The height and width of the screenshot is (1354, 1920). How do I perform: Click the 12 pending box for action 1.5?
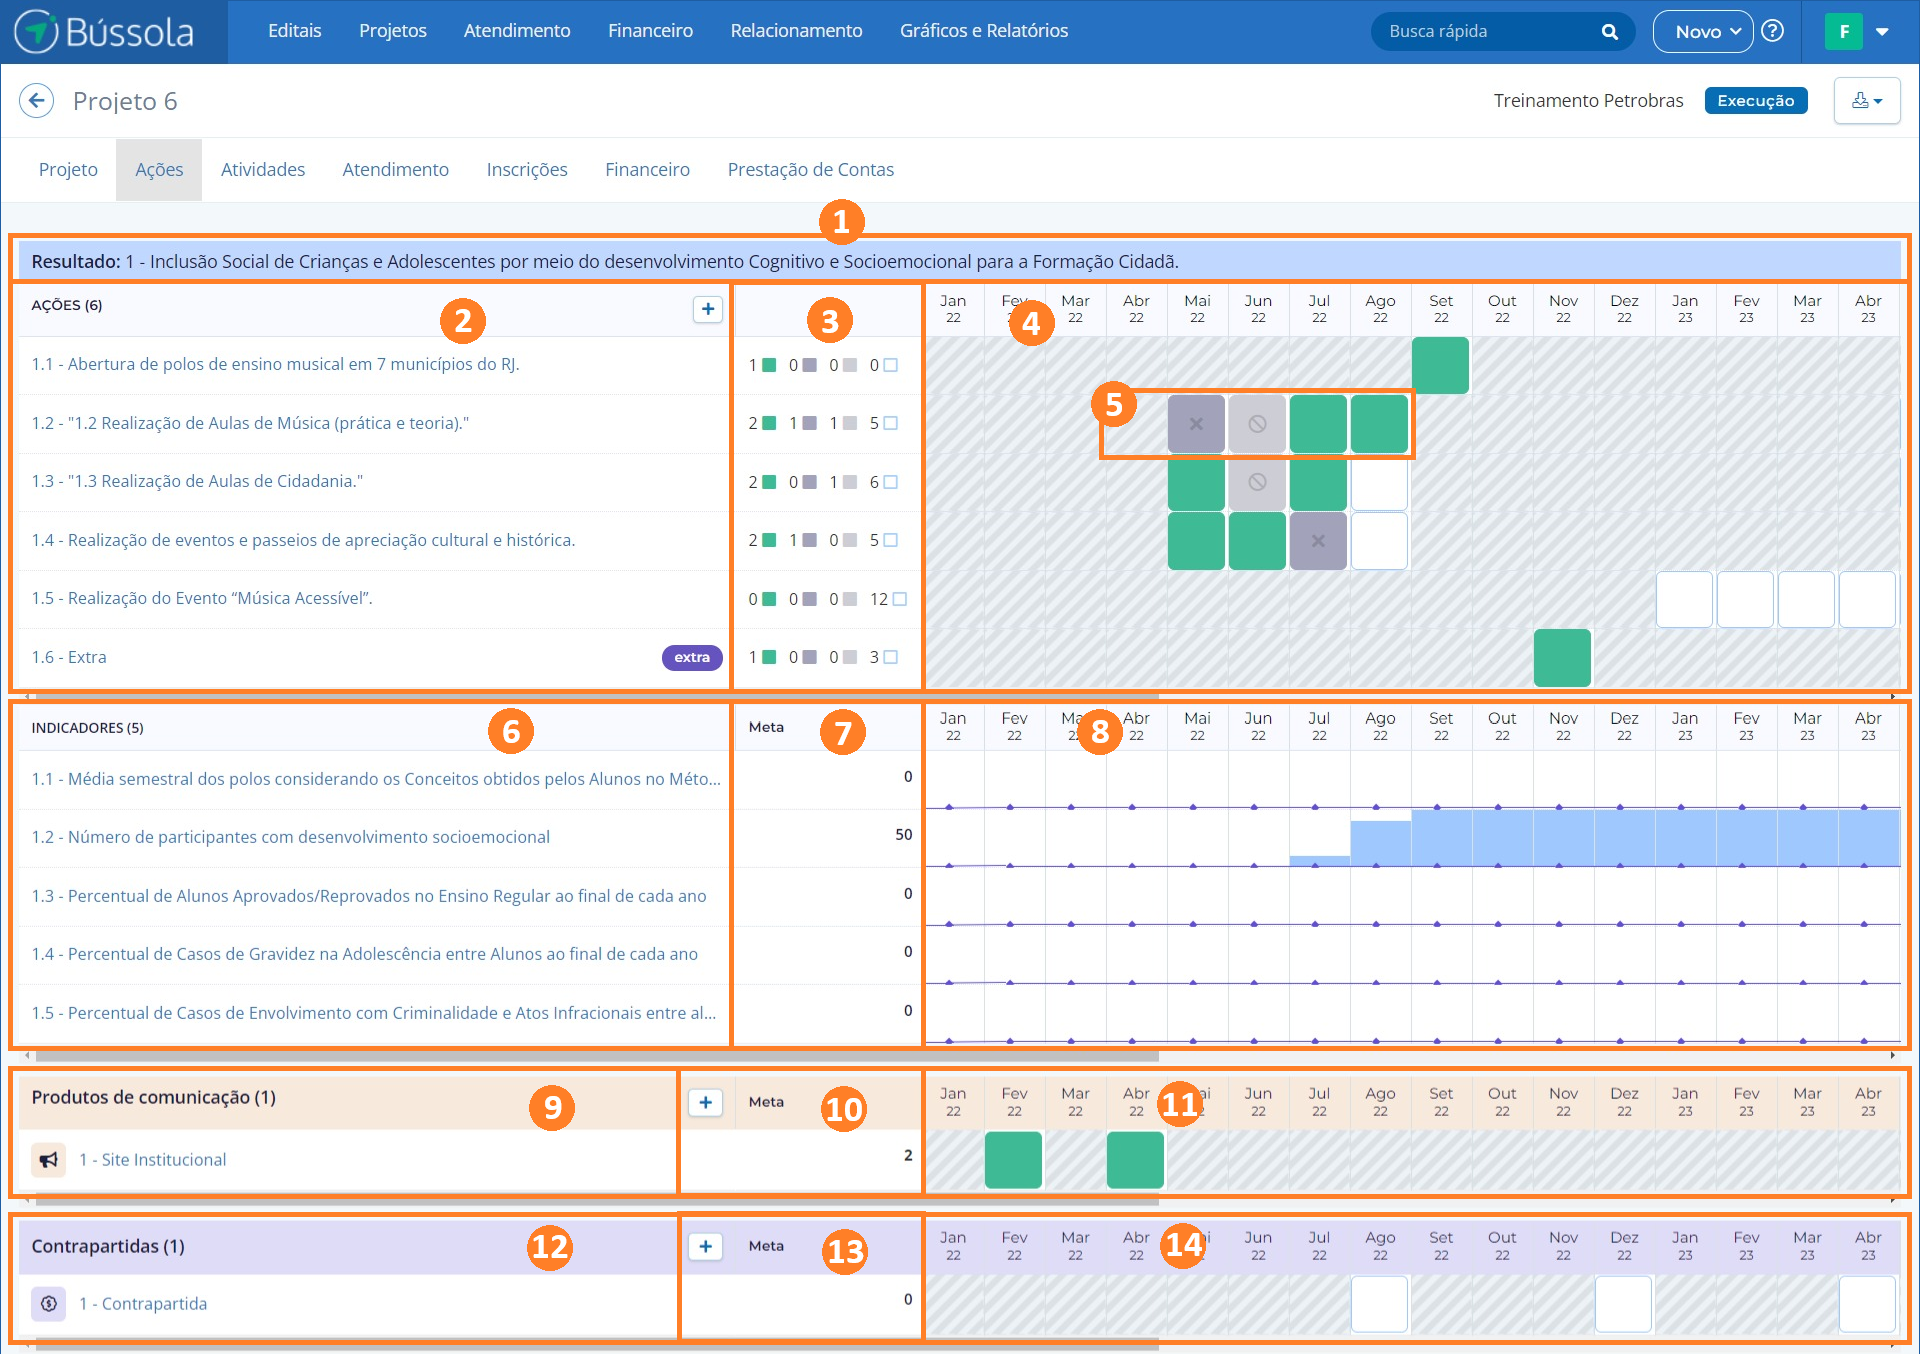899,599
